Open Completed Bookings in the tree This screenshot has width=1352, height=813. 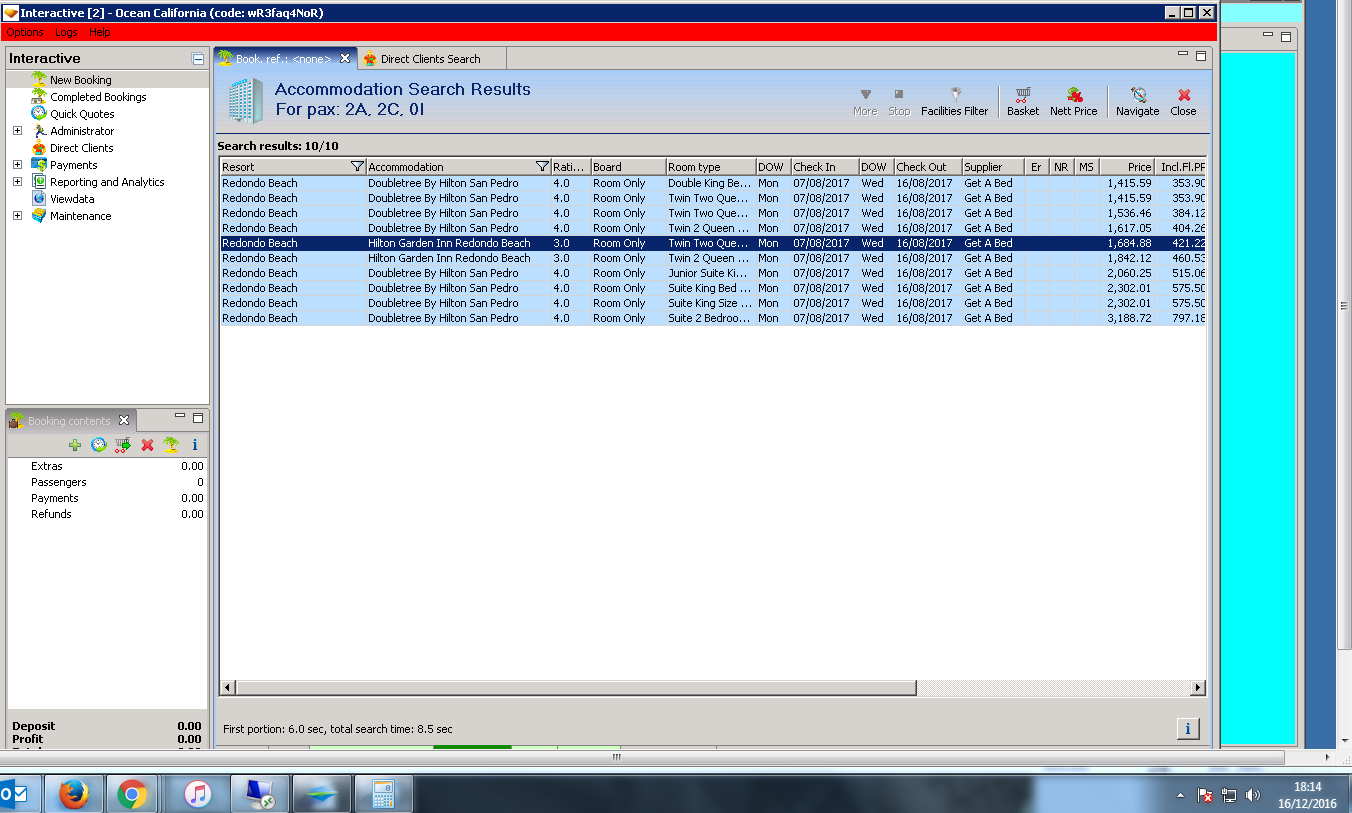(98, 97)
